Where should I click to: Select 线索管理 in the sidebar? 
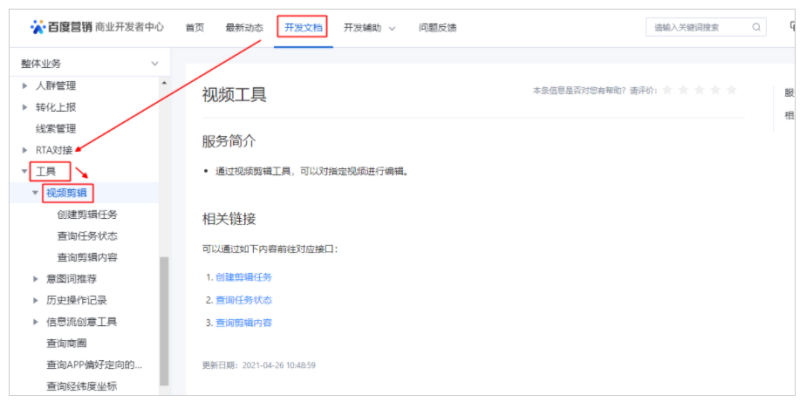coord(56,129)
